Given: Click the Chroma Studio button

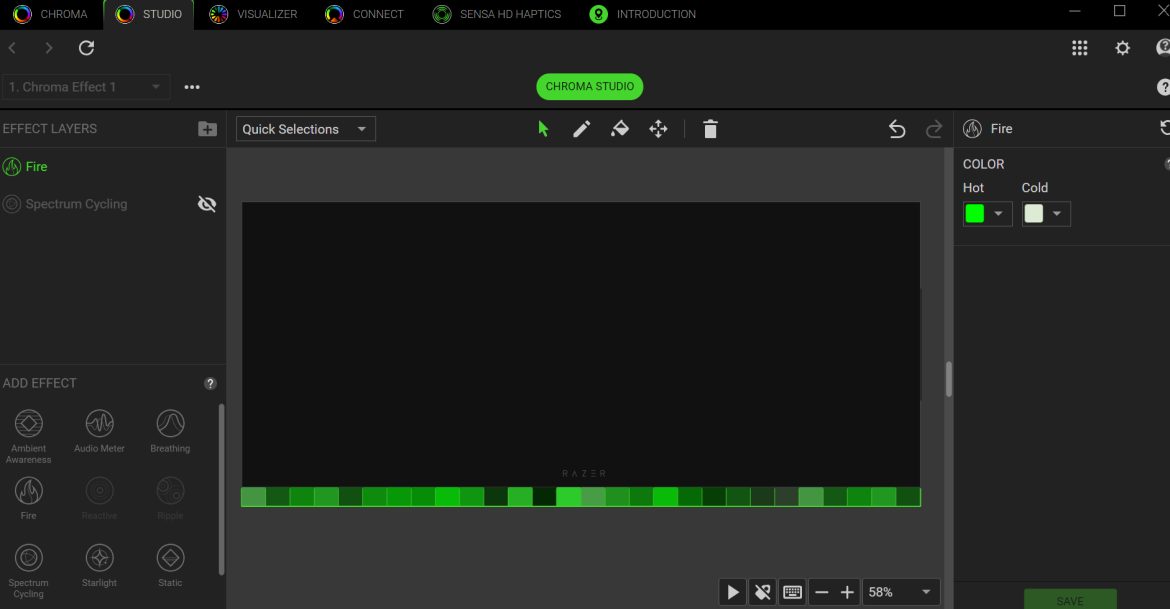Looking at the screenshot, I should pos(589,87).
